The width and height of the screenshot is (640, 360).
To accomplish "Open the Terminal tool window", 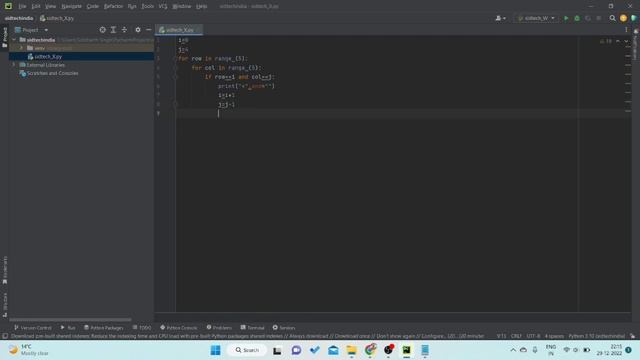I will point(253,328).
